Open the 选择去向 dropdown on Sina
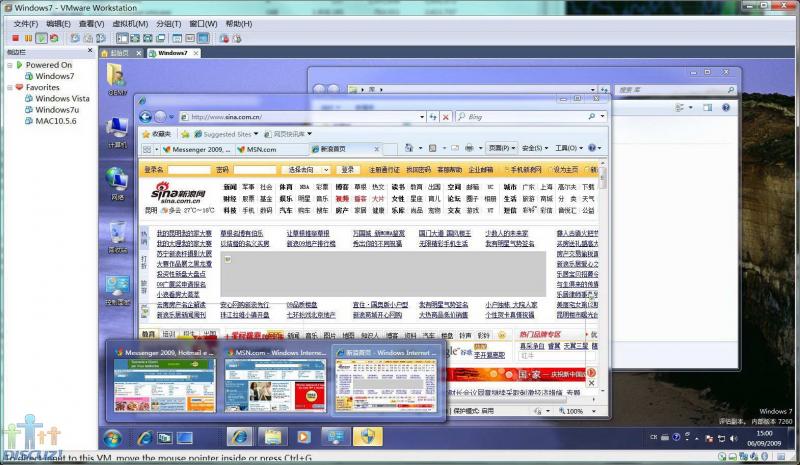This screenshot has width=800, height=465. (306, 169)
